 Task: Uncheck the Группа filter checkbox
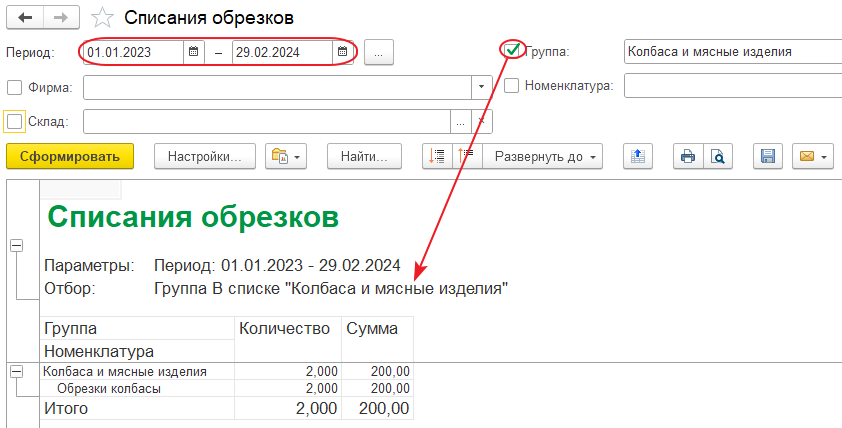coord(512,50)
